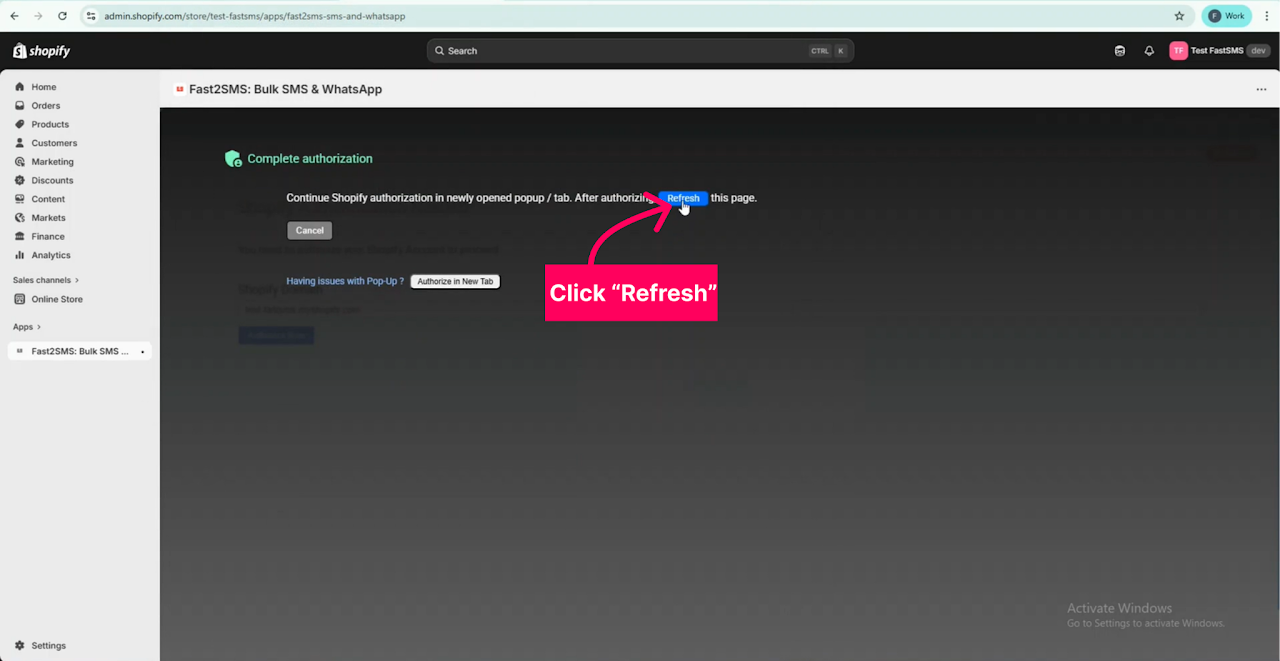Select Online Store sales channel
Screen dimensions: 1280x661
[x=57, y=299]
